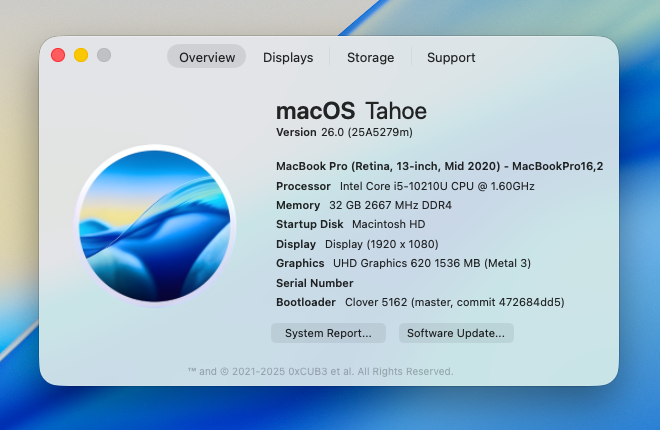
Task: Click memory value 32 GB 2667 MHz DDR4
Action: 390,205
